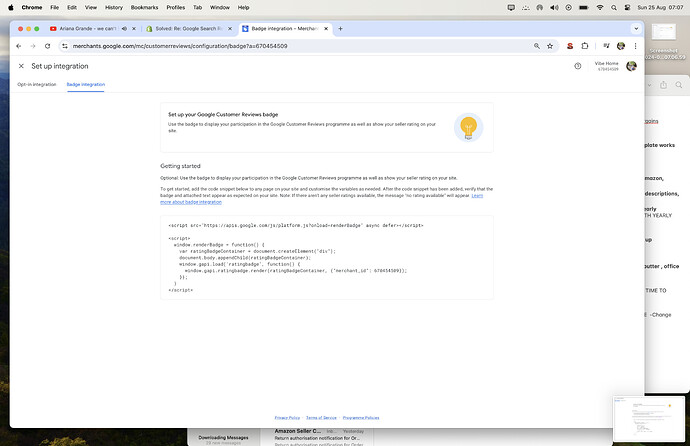Show the date and time Sun 25 Aug

click(660, 7)
